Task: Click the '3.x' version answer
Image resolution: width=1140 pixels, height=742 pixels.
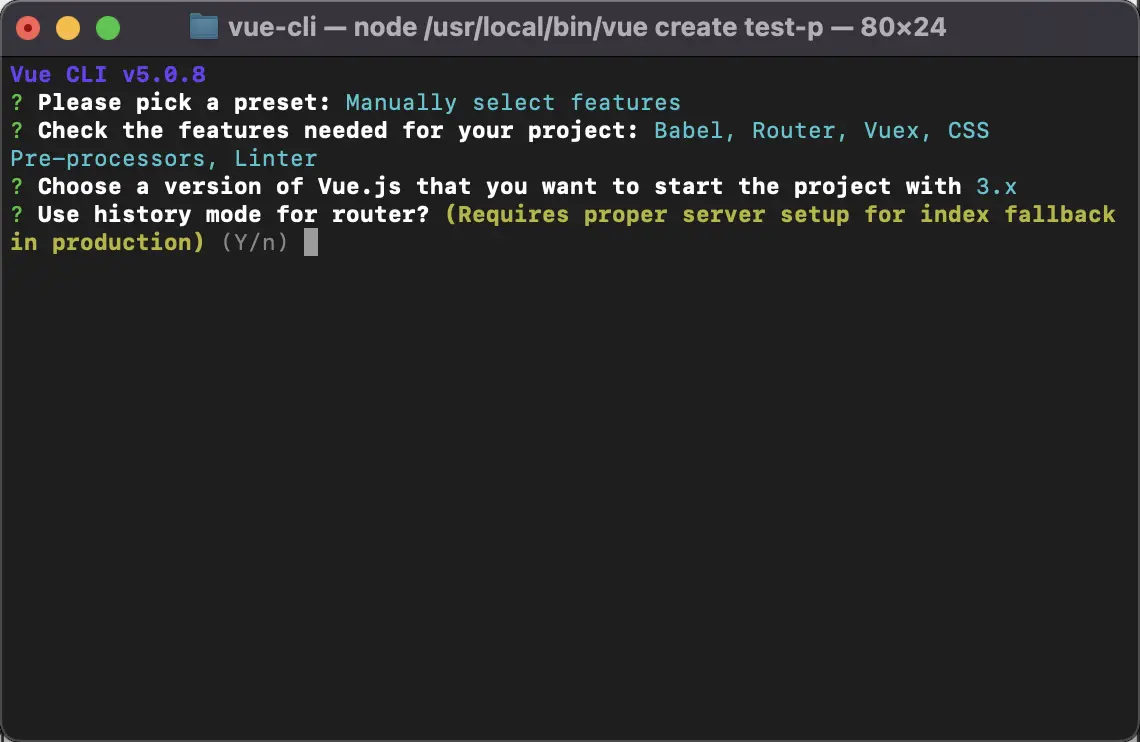Action: pos(997,187)
